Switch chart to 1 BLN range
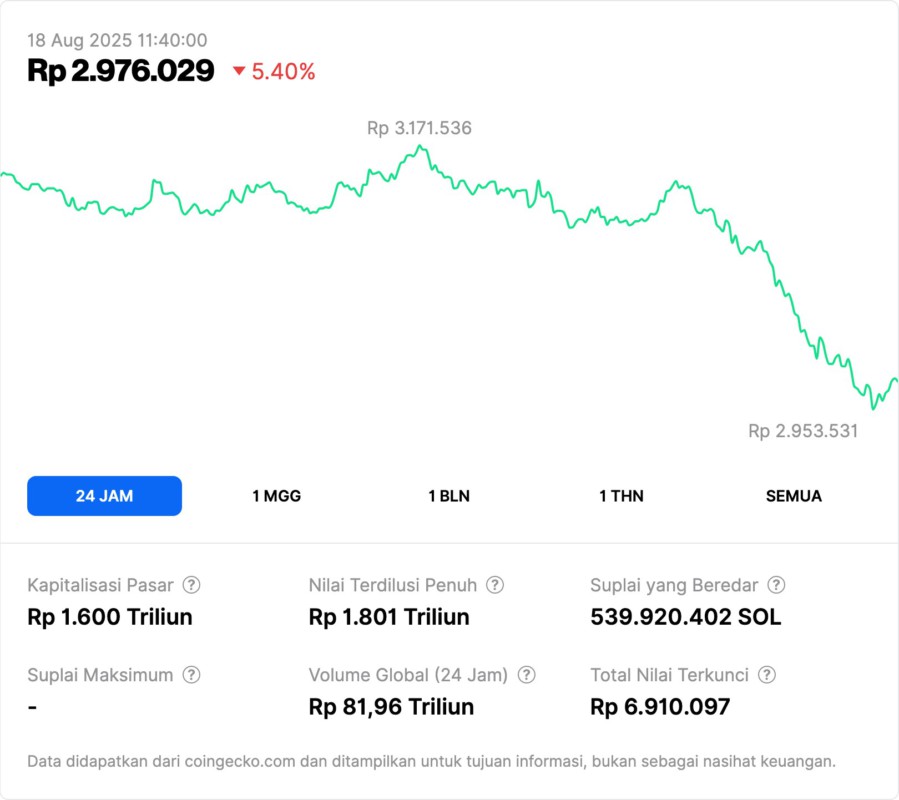Image resolution: width=899 pixels, height=800 pixels. pos(449,496)
